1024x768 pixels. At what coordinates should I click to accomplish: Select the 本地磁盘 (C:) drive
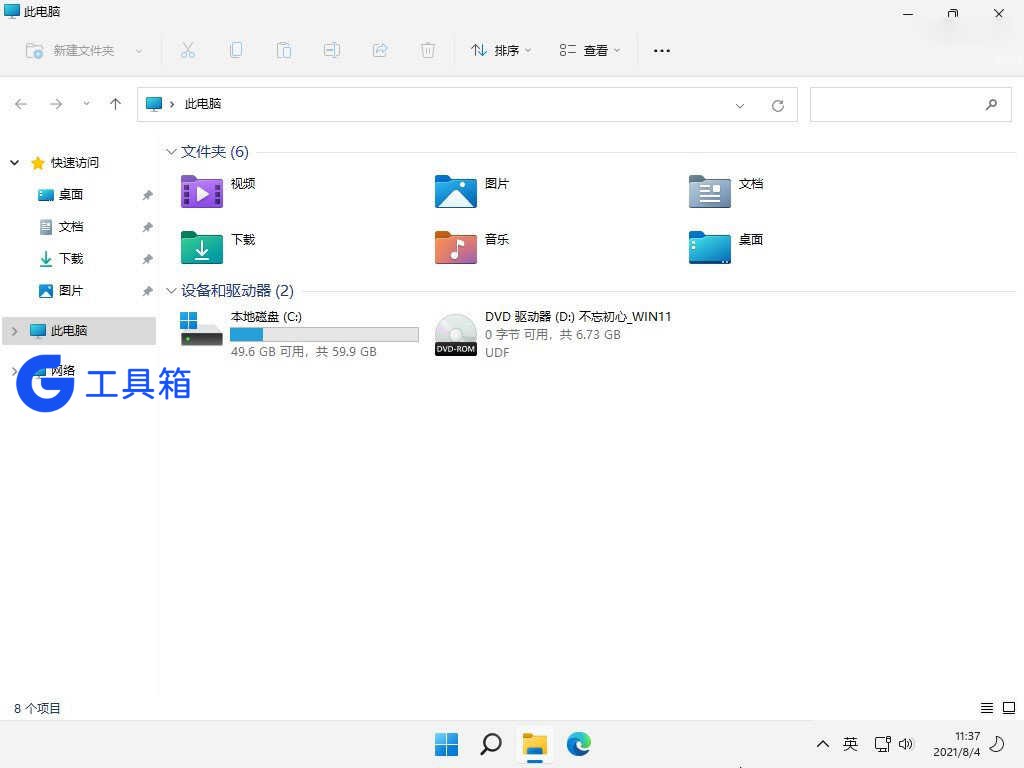tap(299, 334)
